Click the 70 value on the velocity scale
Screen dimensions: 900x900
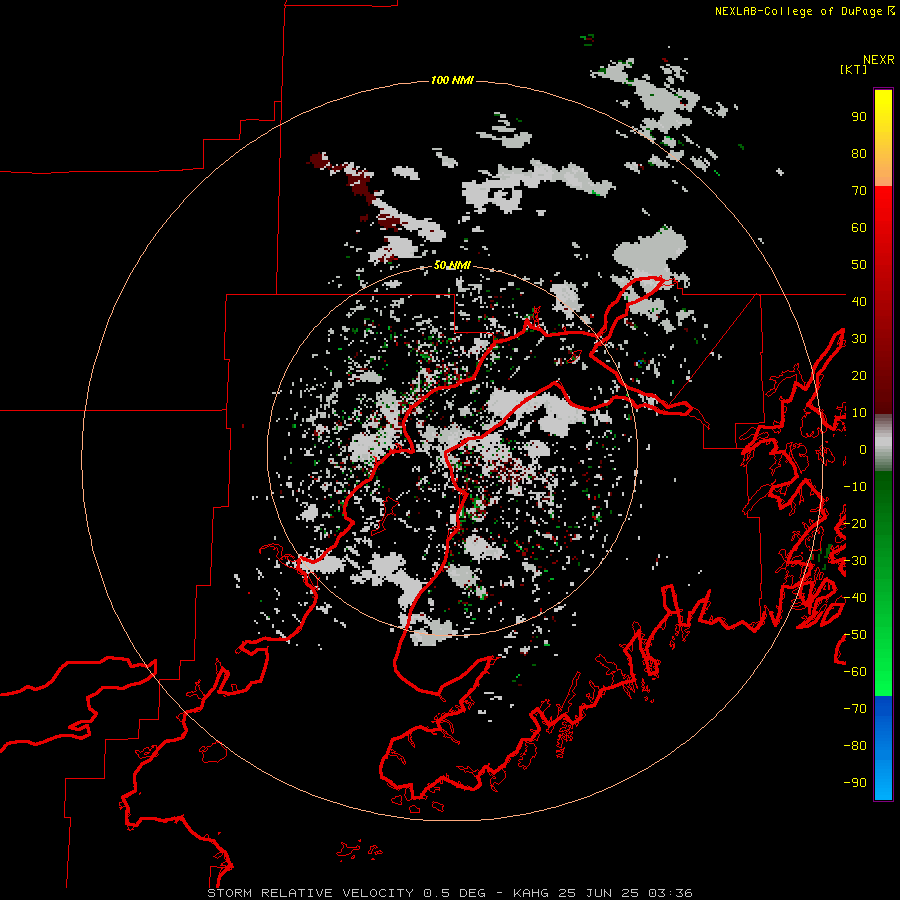click(x=859, y=191)
